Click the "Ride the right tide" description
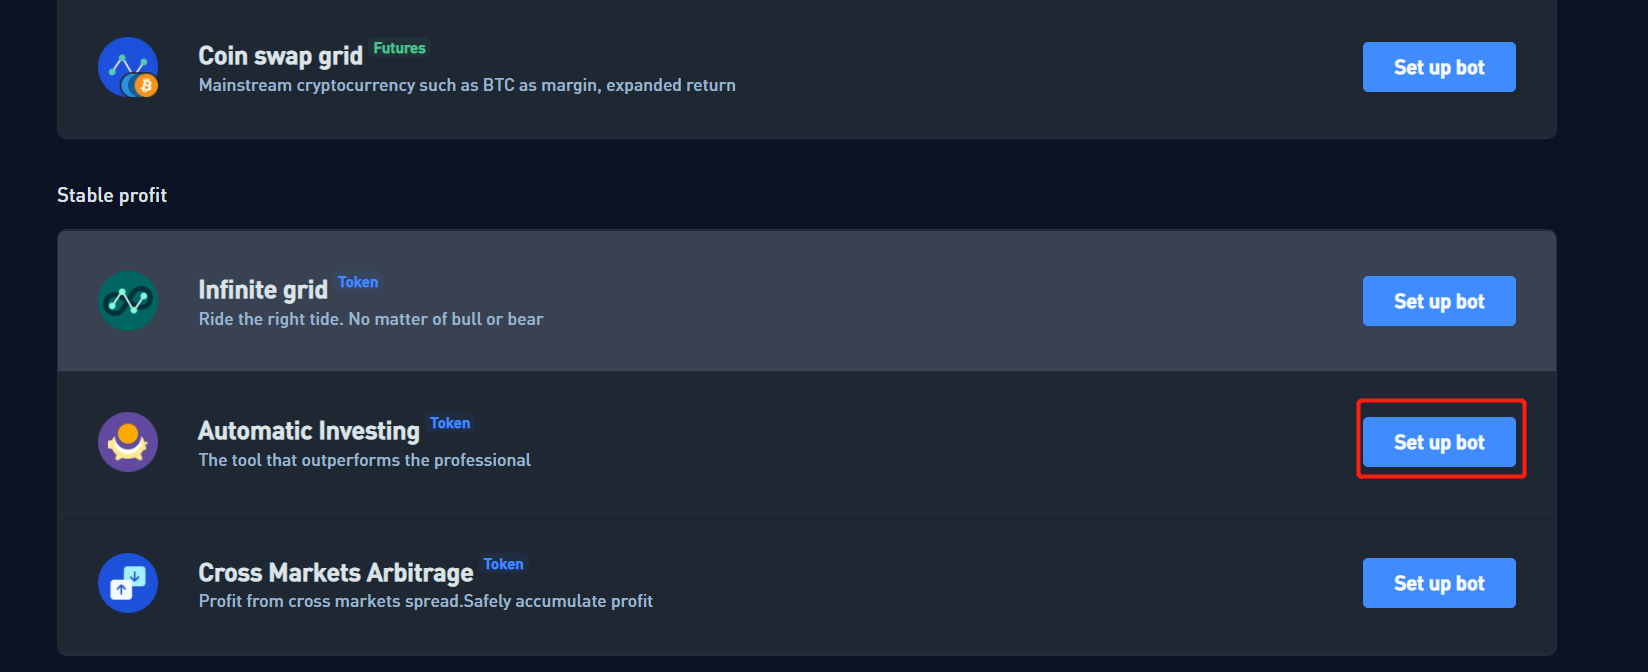The height and width of the screenshot is (672, 1648). tap(371, 319)
